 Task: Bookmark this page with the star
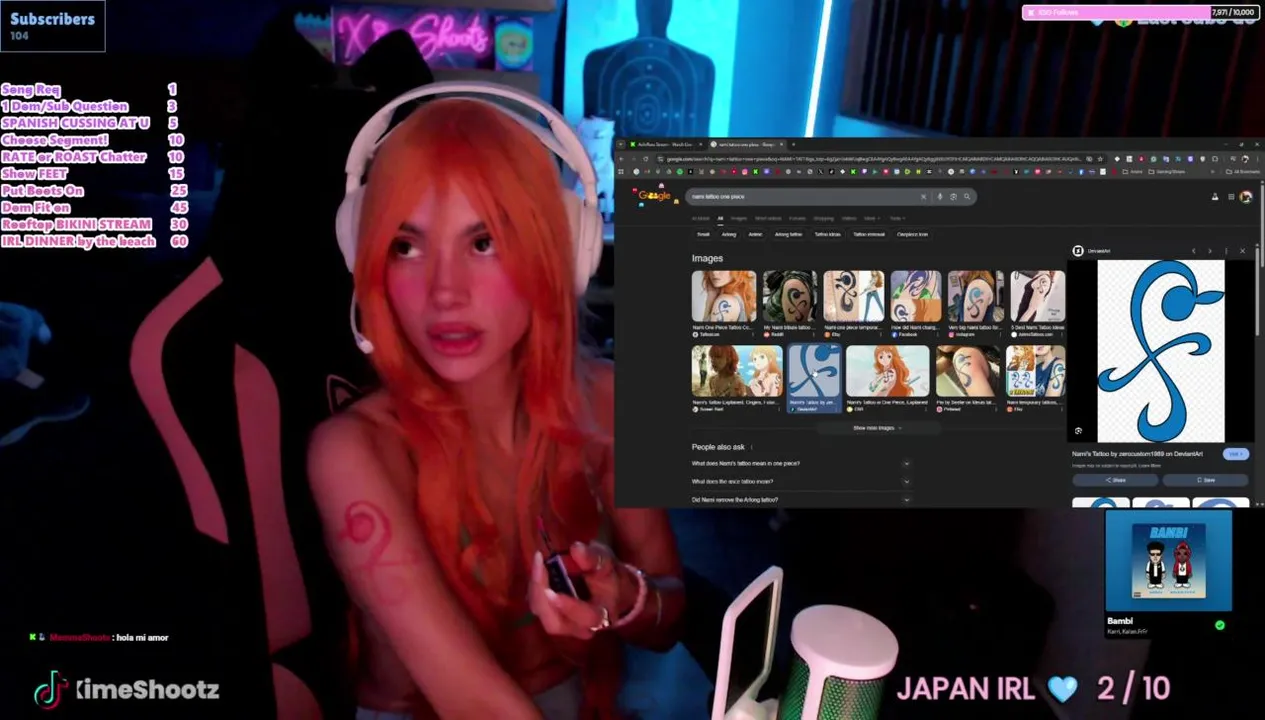1100,159
